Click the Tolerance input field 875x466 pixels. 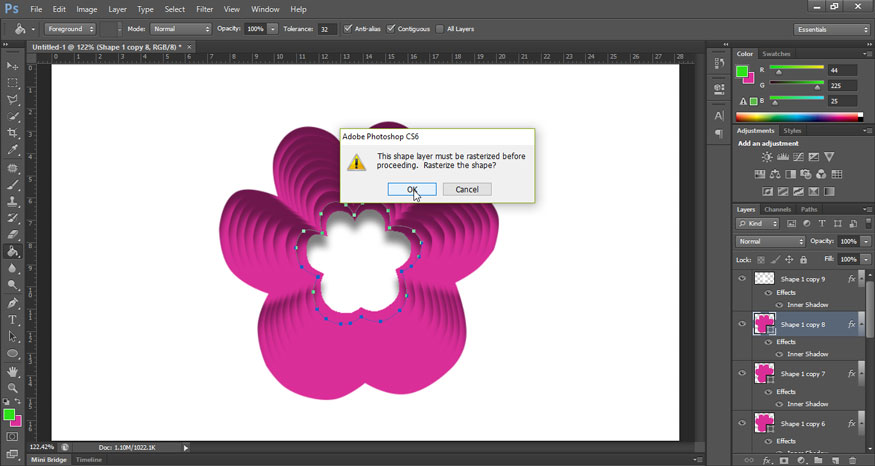pyautogui.click(x=327, y=29)
